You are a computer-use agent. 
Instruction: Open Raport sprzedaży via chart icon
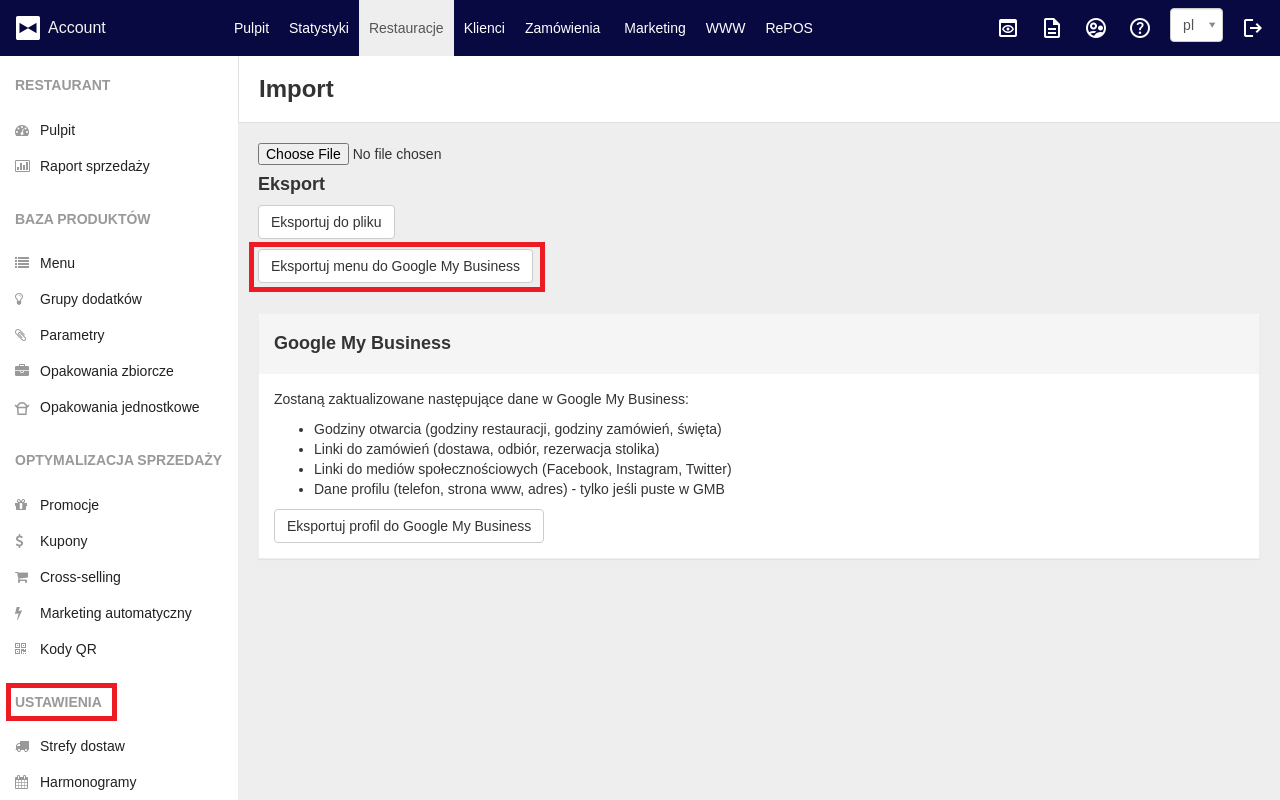20,165
